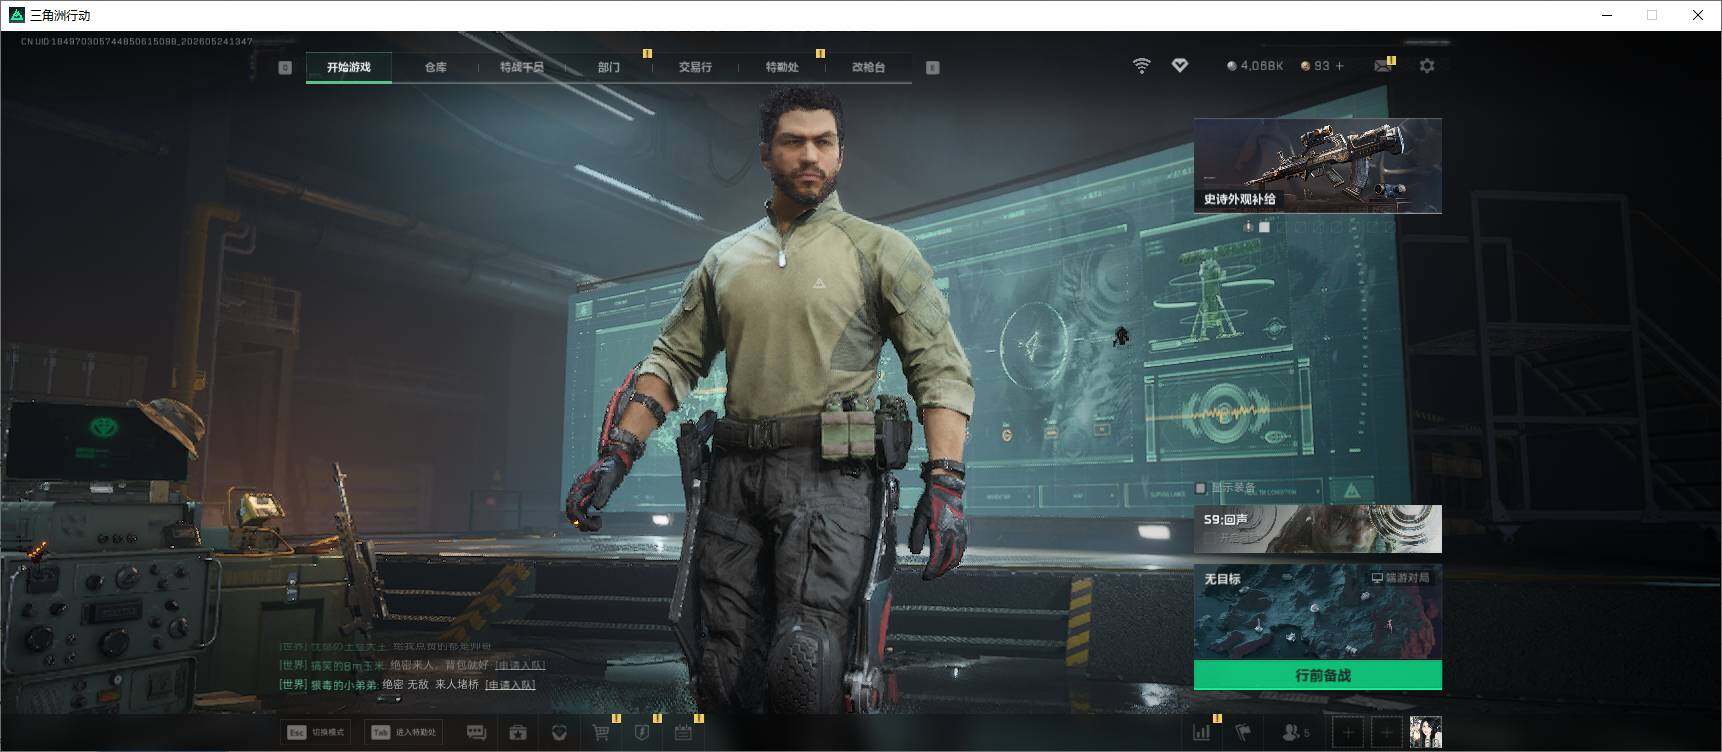
Task: Click the 摘笑的8m玉米 world chat message
Action: pyautogui.click(x=412, y=665)
